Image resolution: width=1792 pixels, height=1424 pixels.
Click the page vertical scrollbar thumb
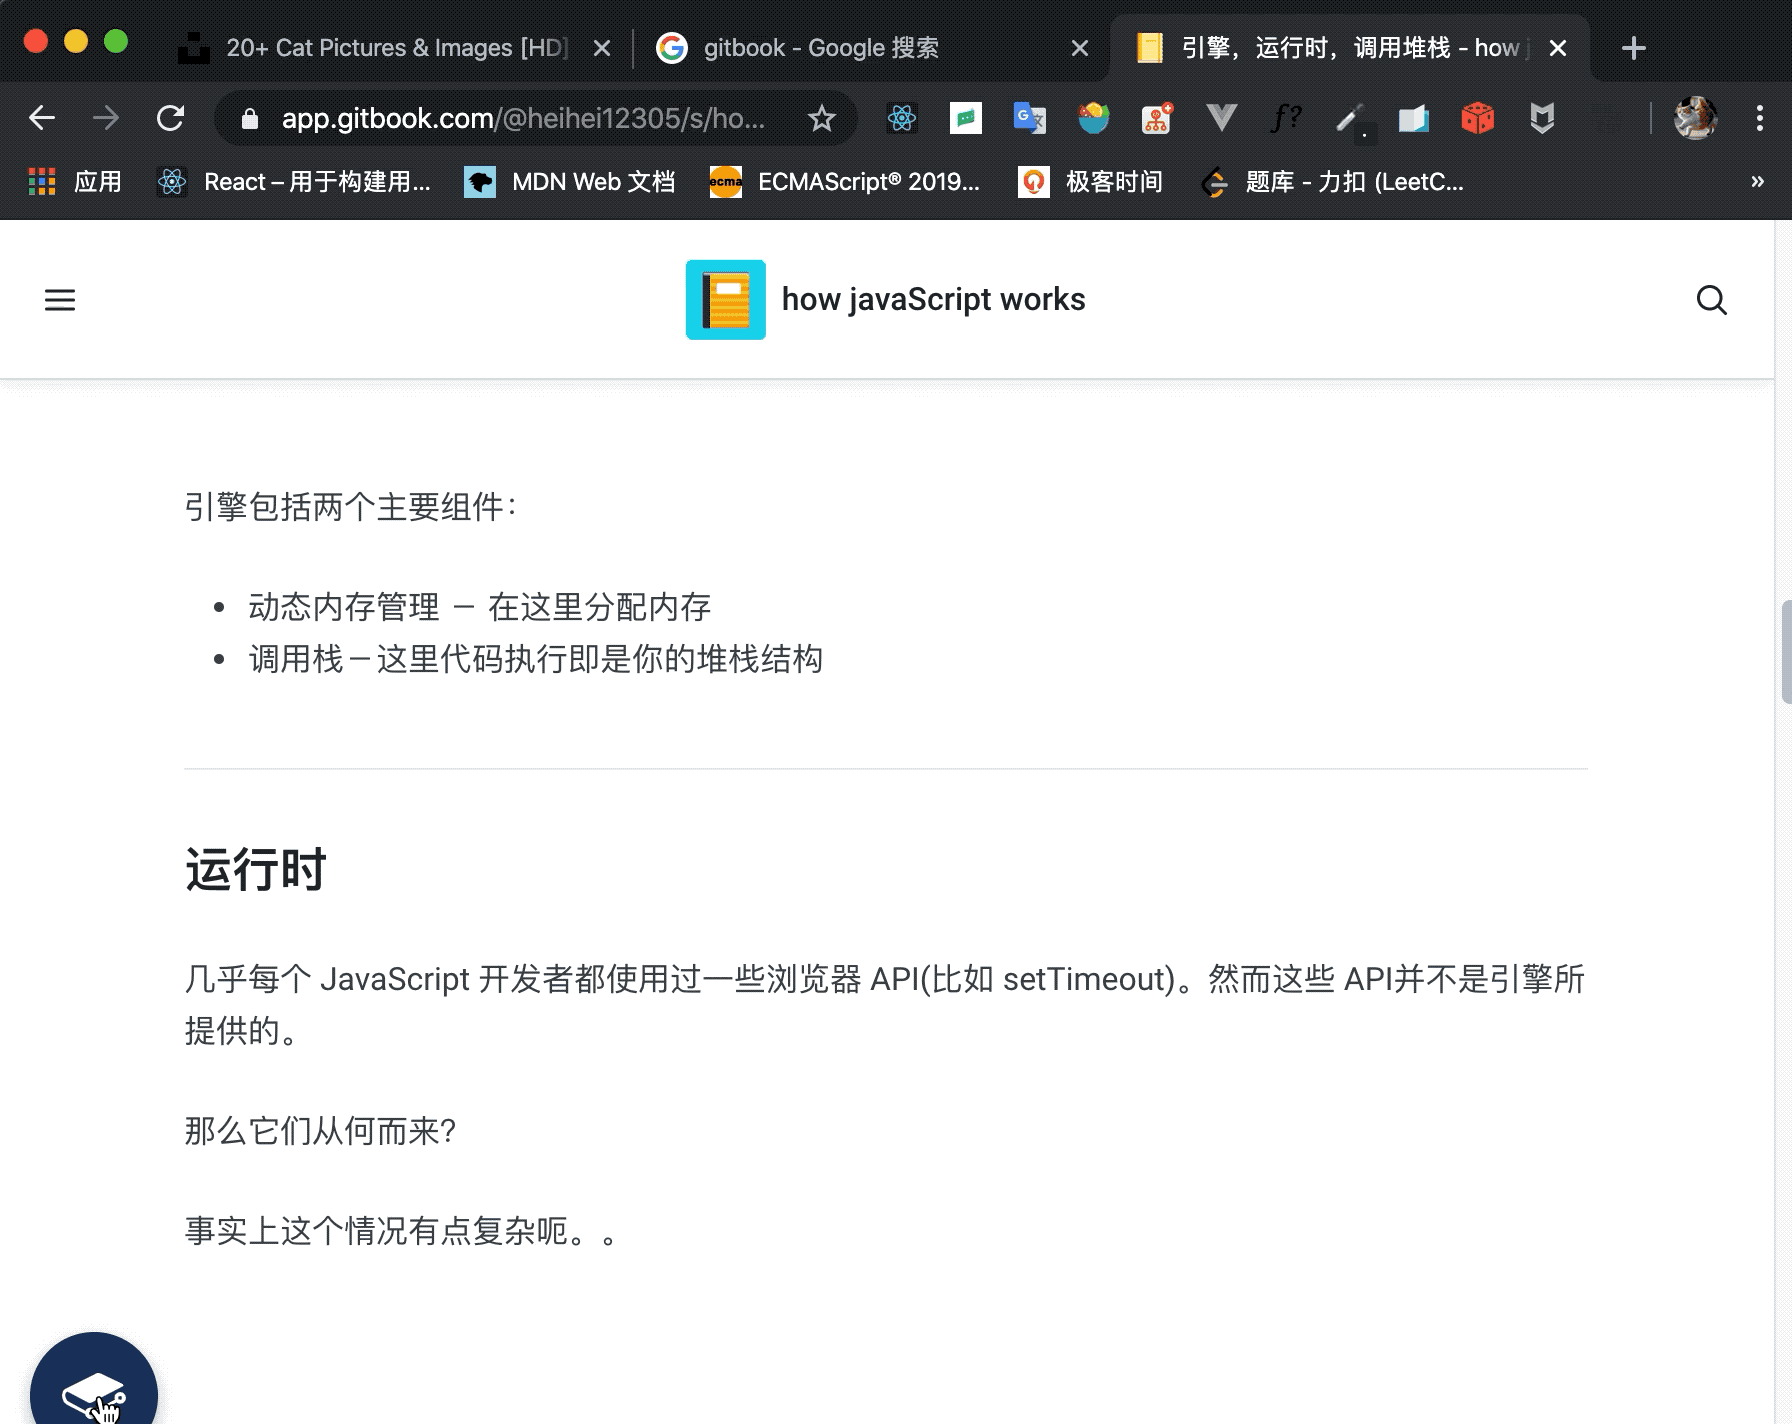(x=1785, y=652)
